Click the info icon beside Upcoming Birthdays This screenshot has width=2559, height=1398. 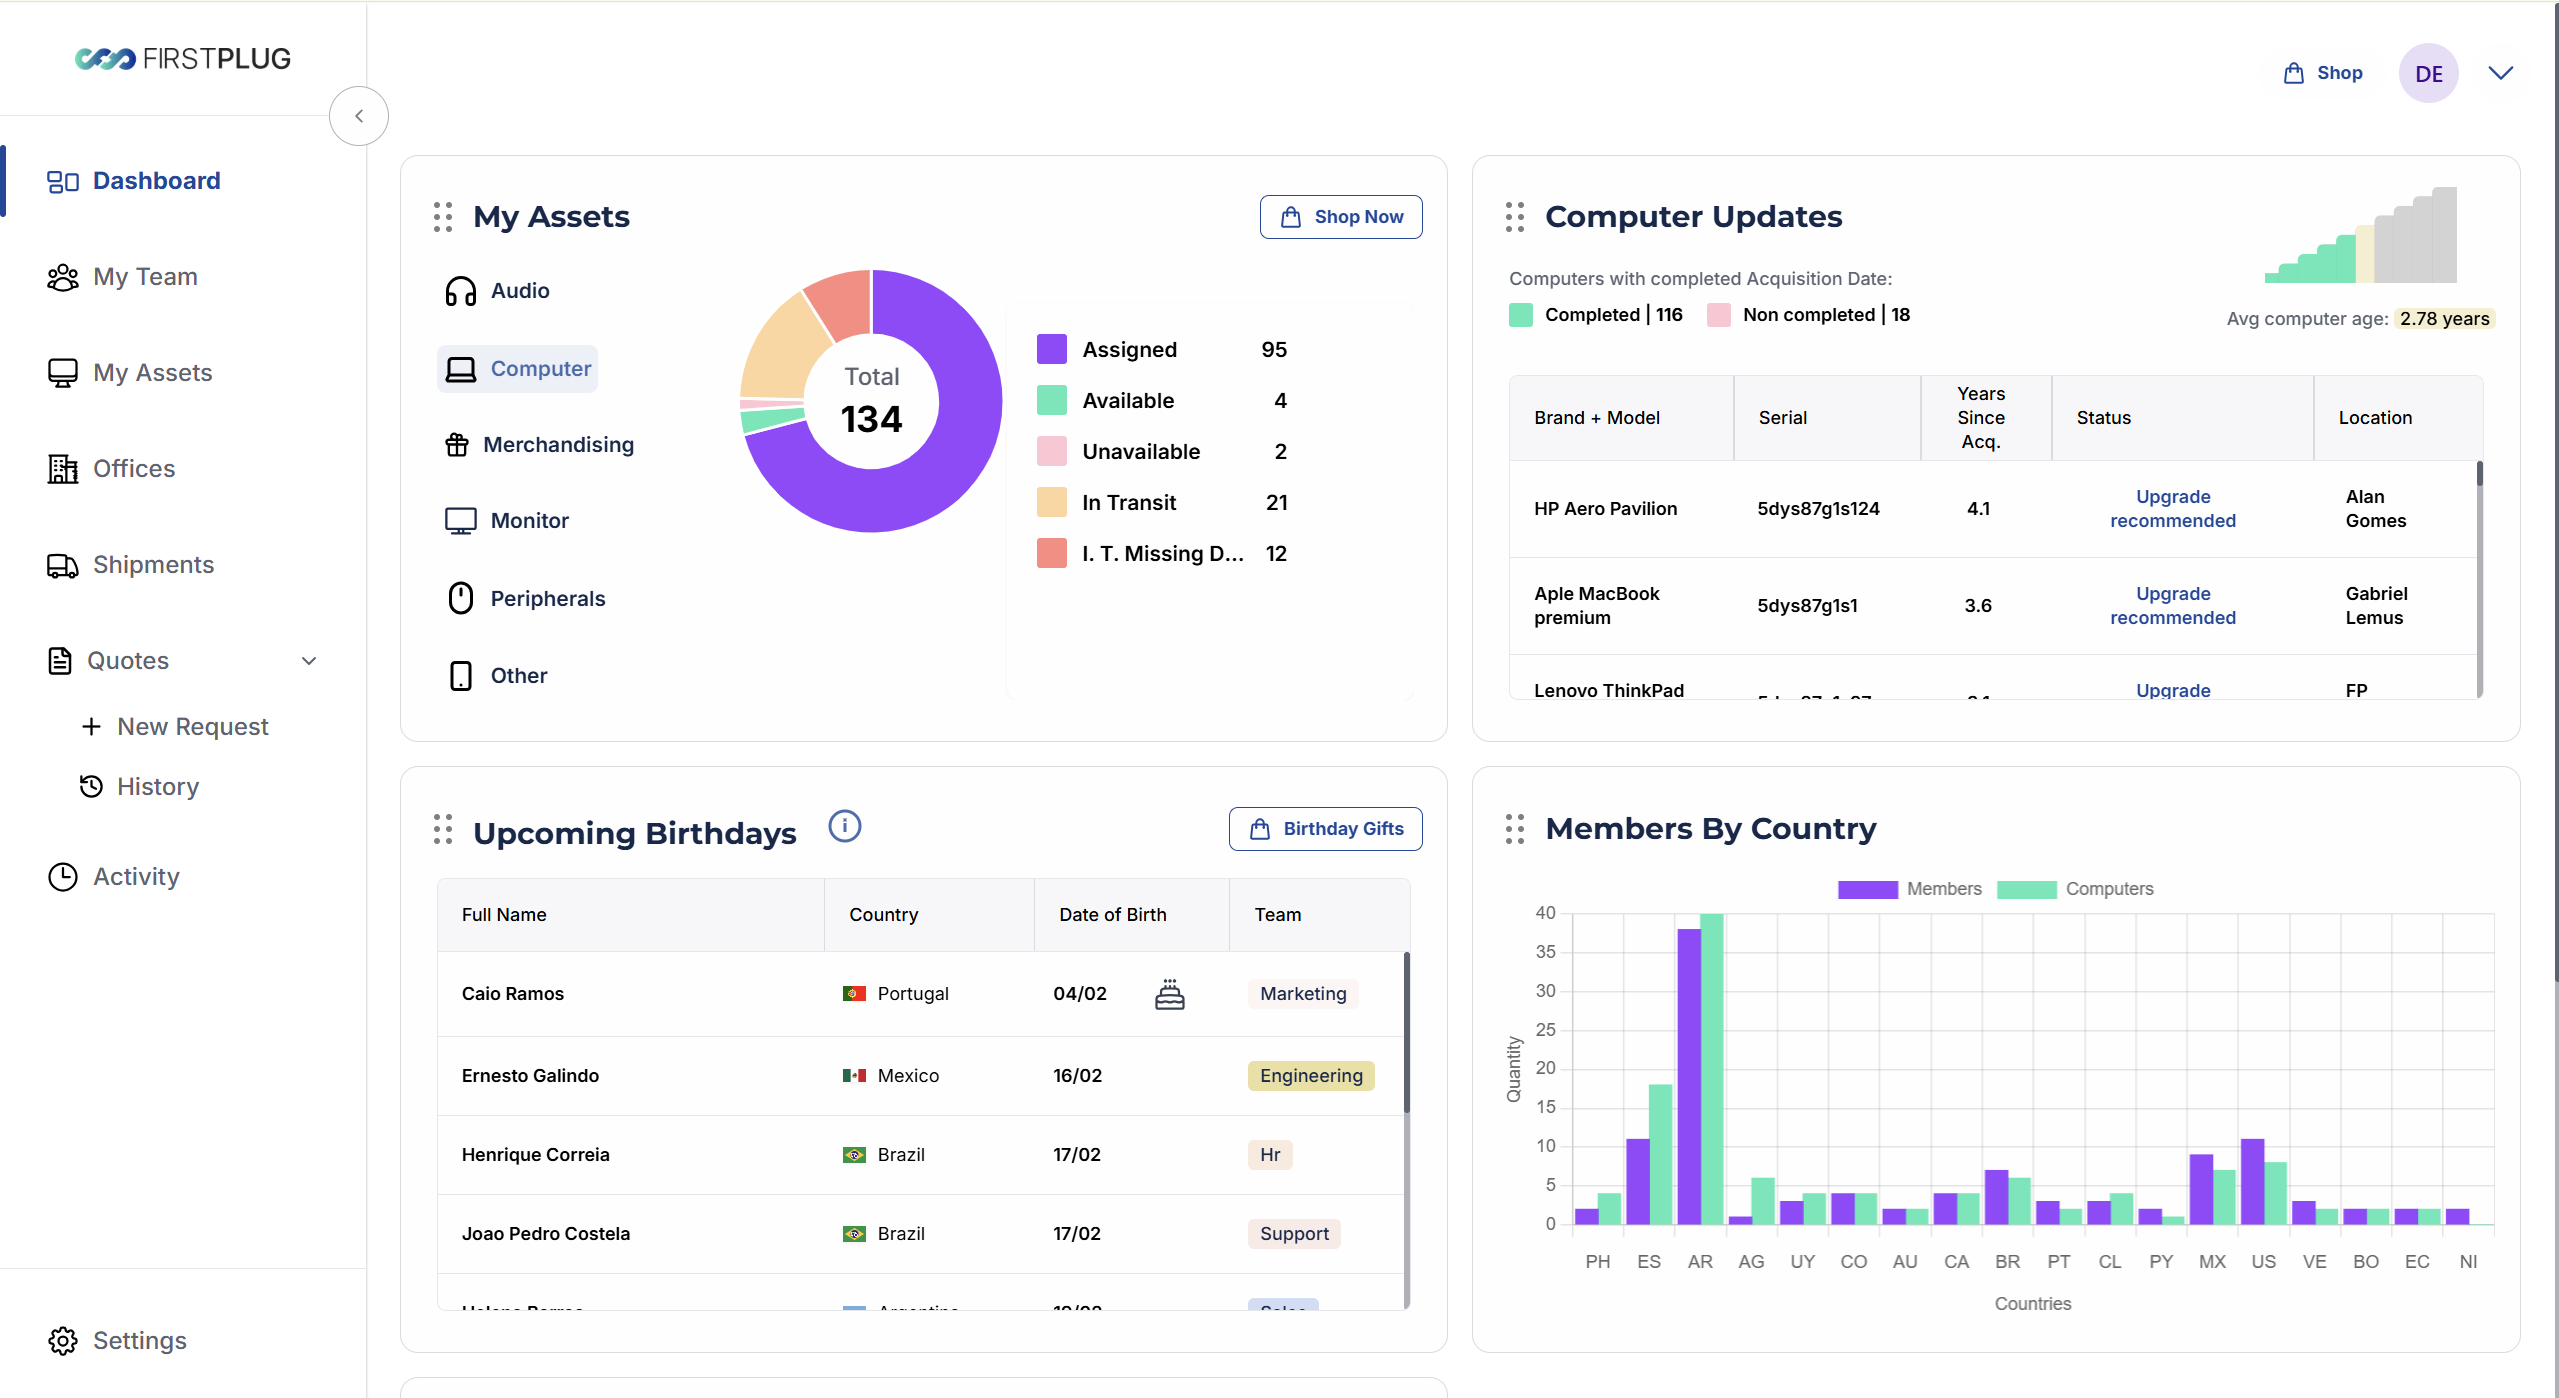click(844, 827)
